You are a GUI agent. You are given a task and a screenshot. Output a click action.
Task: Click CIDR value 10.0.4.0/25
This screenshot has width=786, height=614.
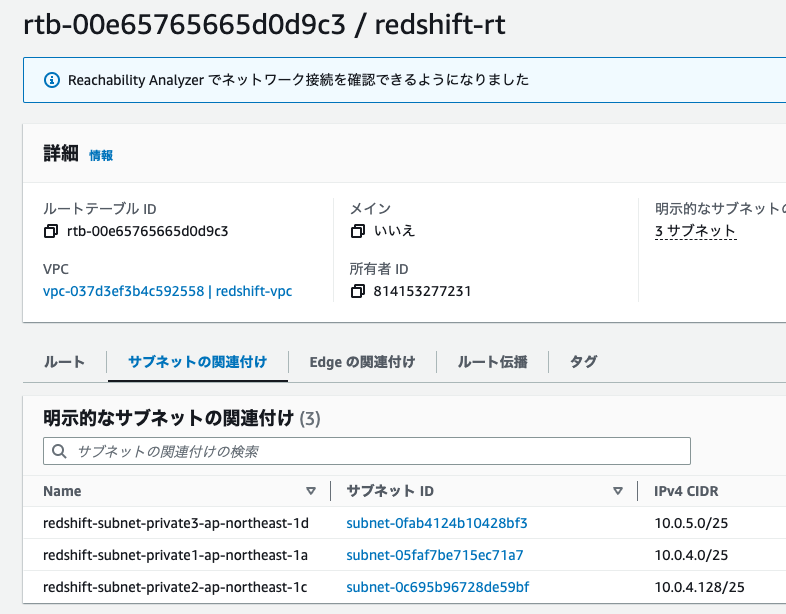click(x=691, y=555)
